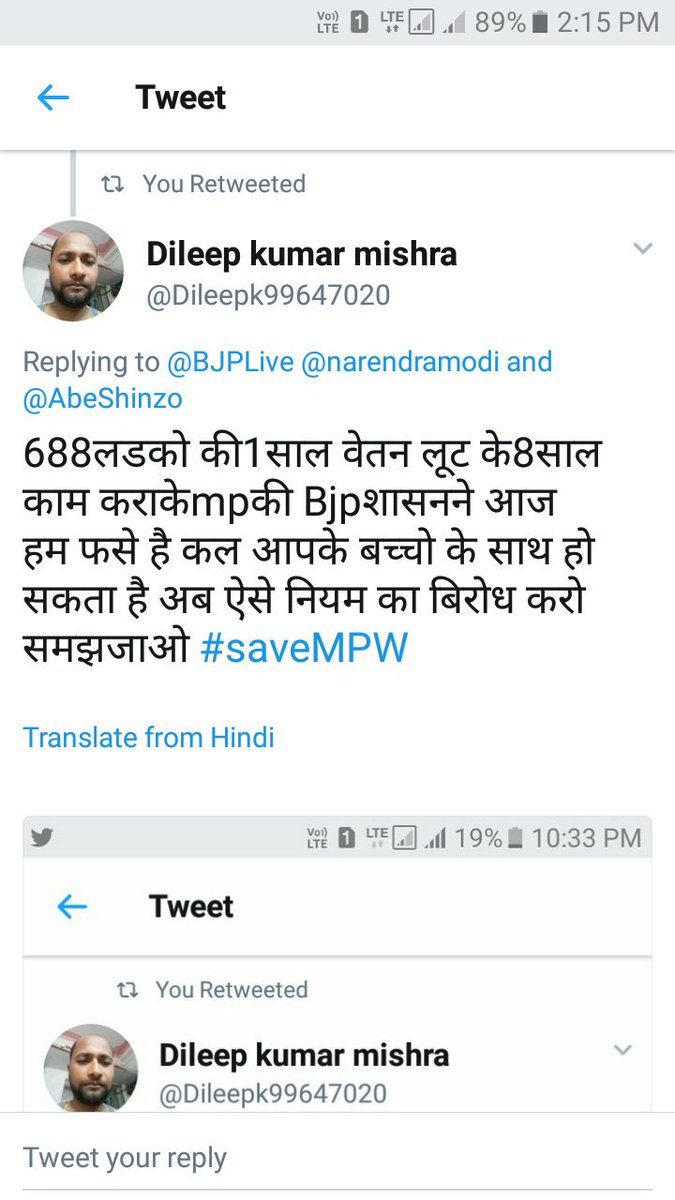Tap the embedded retweet icon
This screenshot has height=1200, width=675.
coord(128,990)
